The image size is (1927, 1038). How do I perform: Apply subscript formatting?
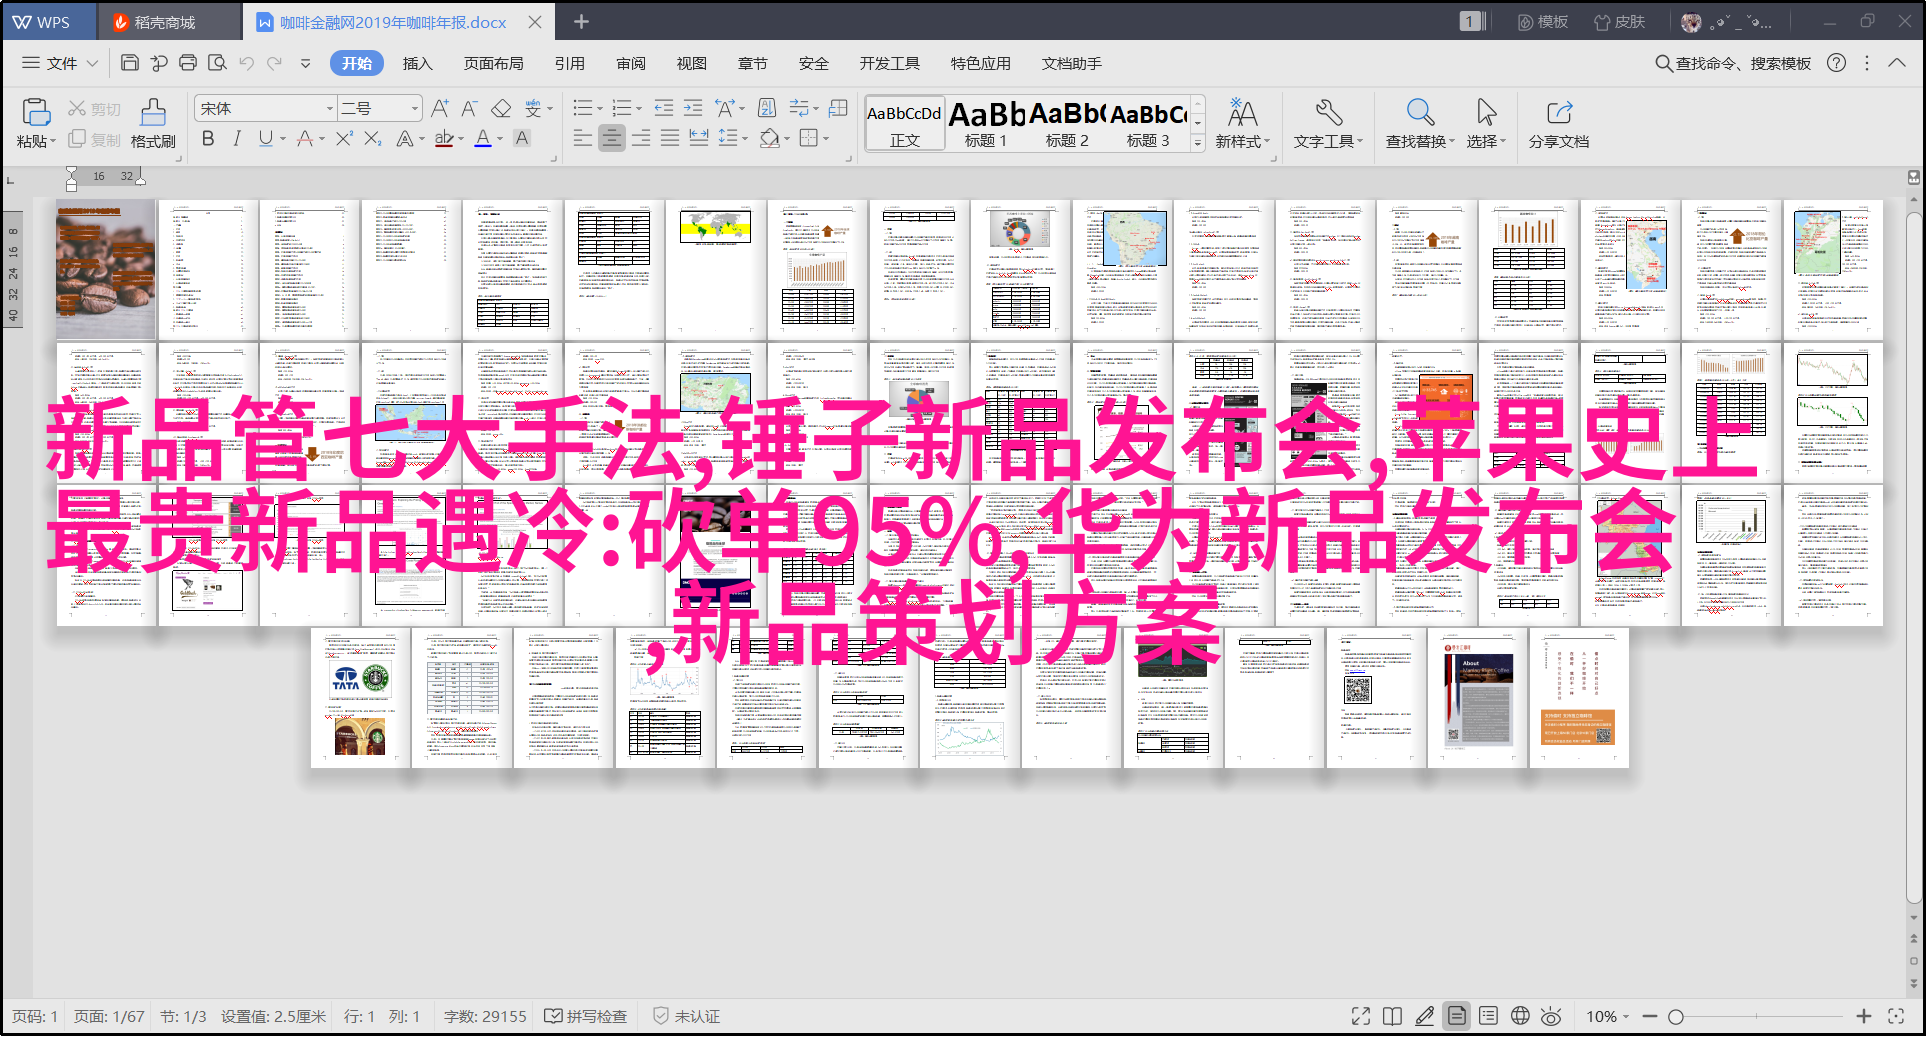pyautogui.click(x=373, y=139)
